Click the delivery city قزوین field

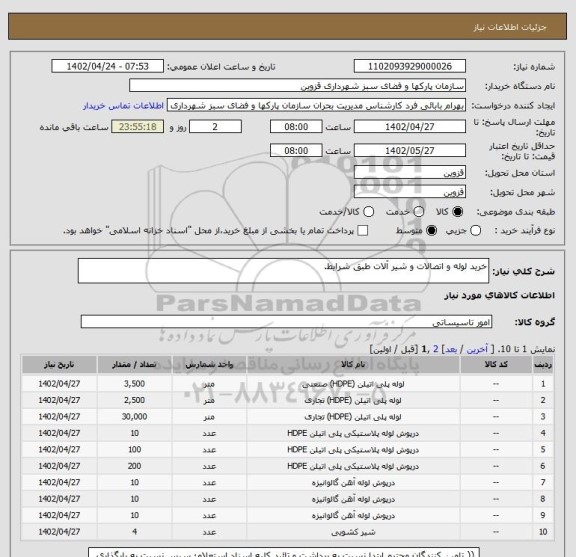[410, 192]
